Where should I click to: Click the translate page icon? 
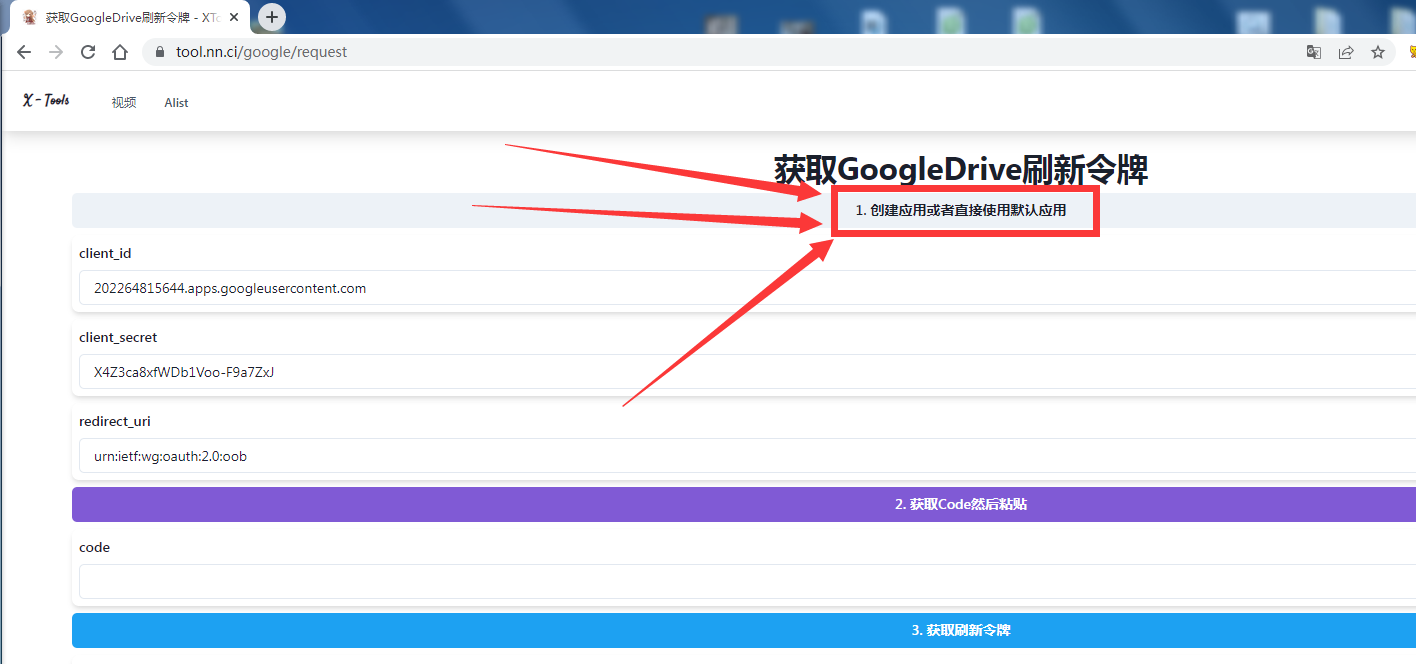1314,52
